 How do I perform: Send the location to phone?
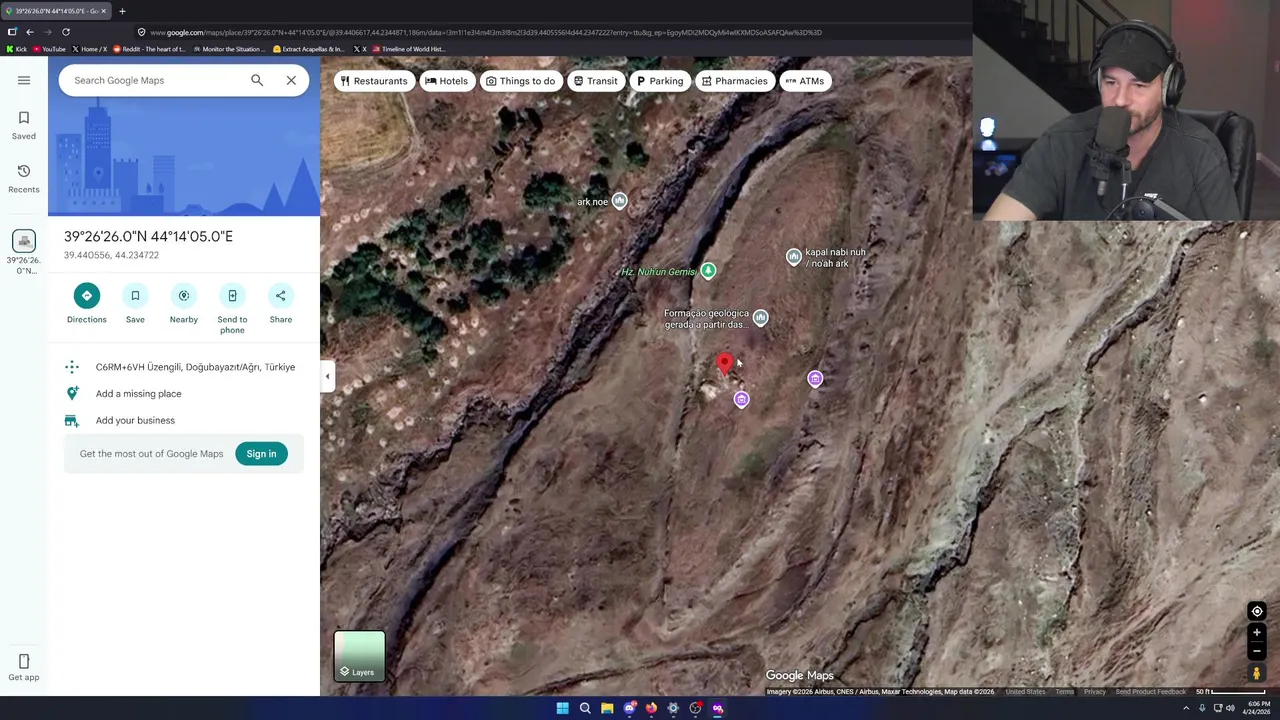coord(232,308)
